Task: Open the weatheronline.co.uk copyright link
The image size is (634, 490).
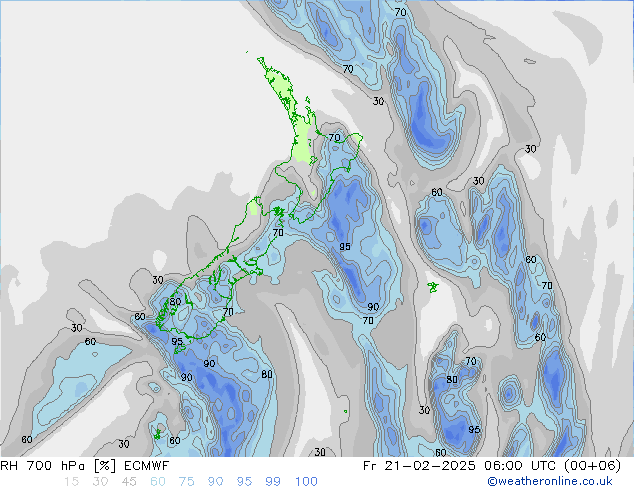Action: point(550,481)
